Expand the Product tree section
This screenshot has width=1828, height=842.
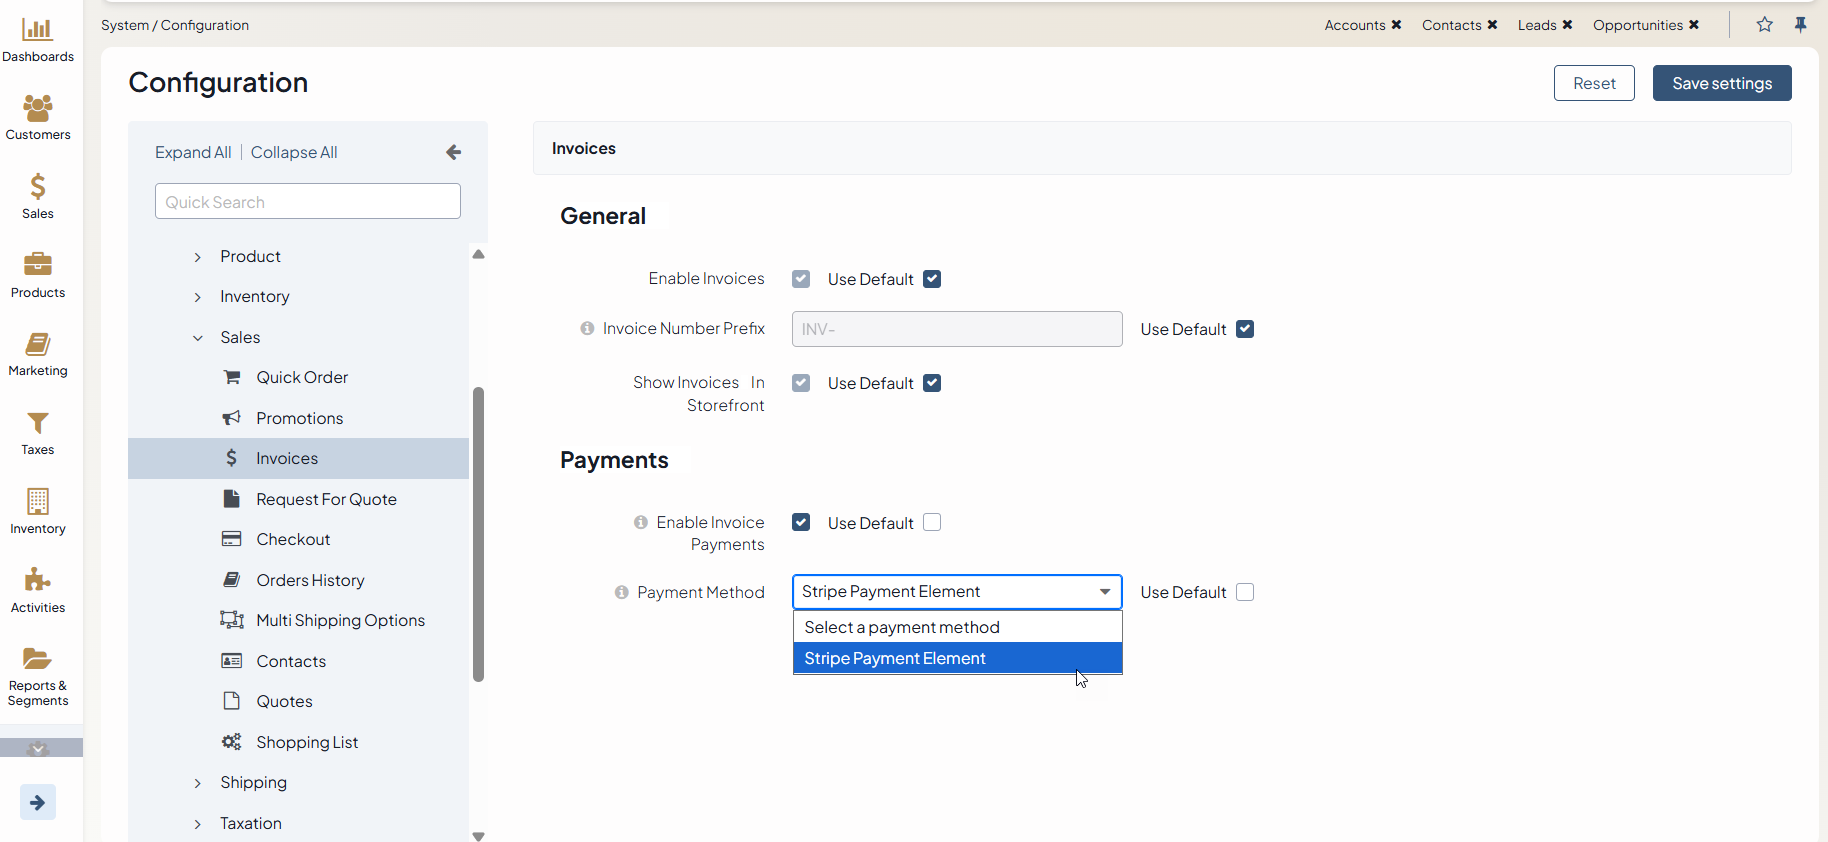pos(198,257)
